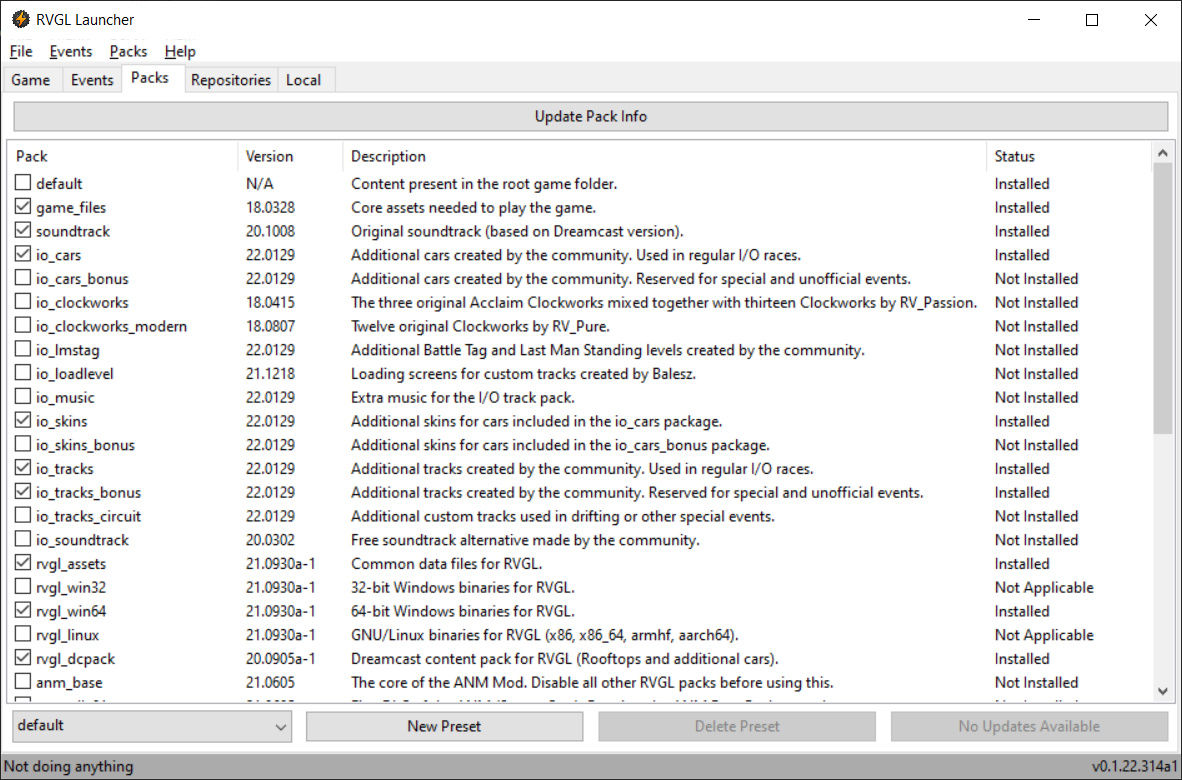Click the New Preset button
This screenshot has height=780, width=1182.
point(444,726)
